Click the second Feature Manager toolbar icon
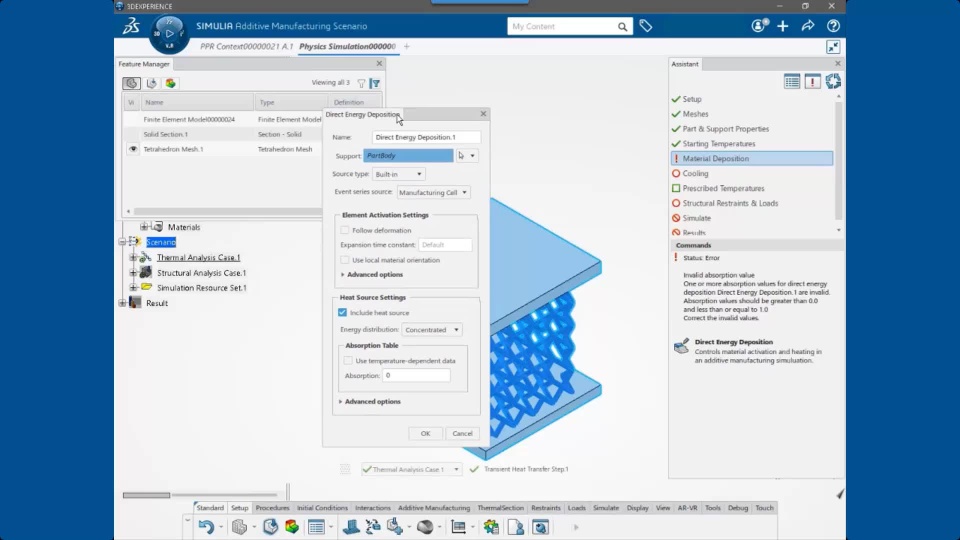The image size is (960, 540). click(x=152, y=83)
